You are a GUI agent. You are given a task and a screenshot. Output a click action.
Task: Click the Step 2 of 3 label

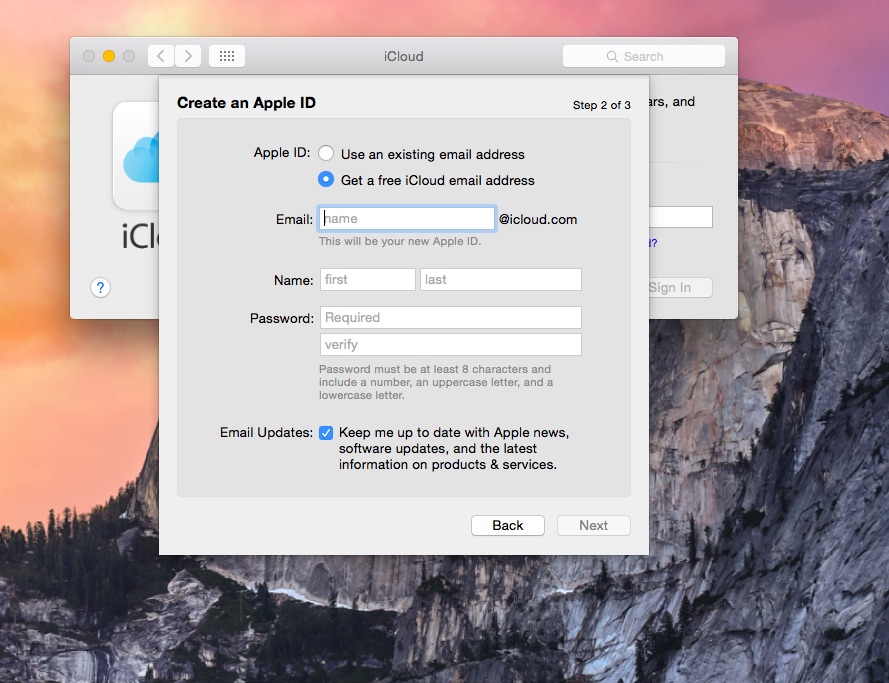tap(601, 105)
